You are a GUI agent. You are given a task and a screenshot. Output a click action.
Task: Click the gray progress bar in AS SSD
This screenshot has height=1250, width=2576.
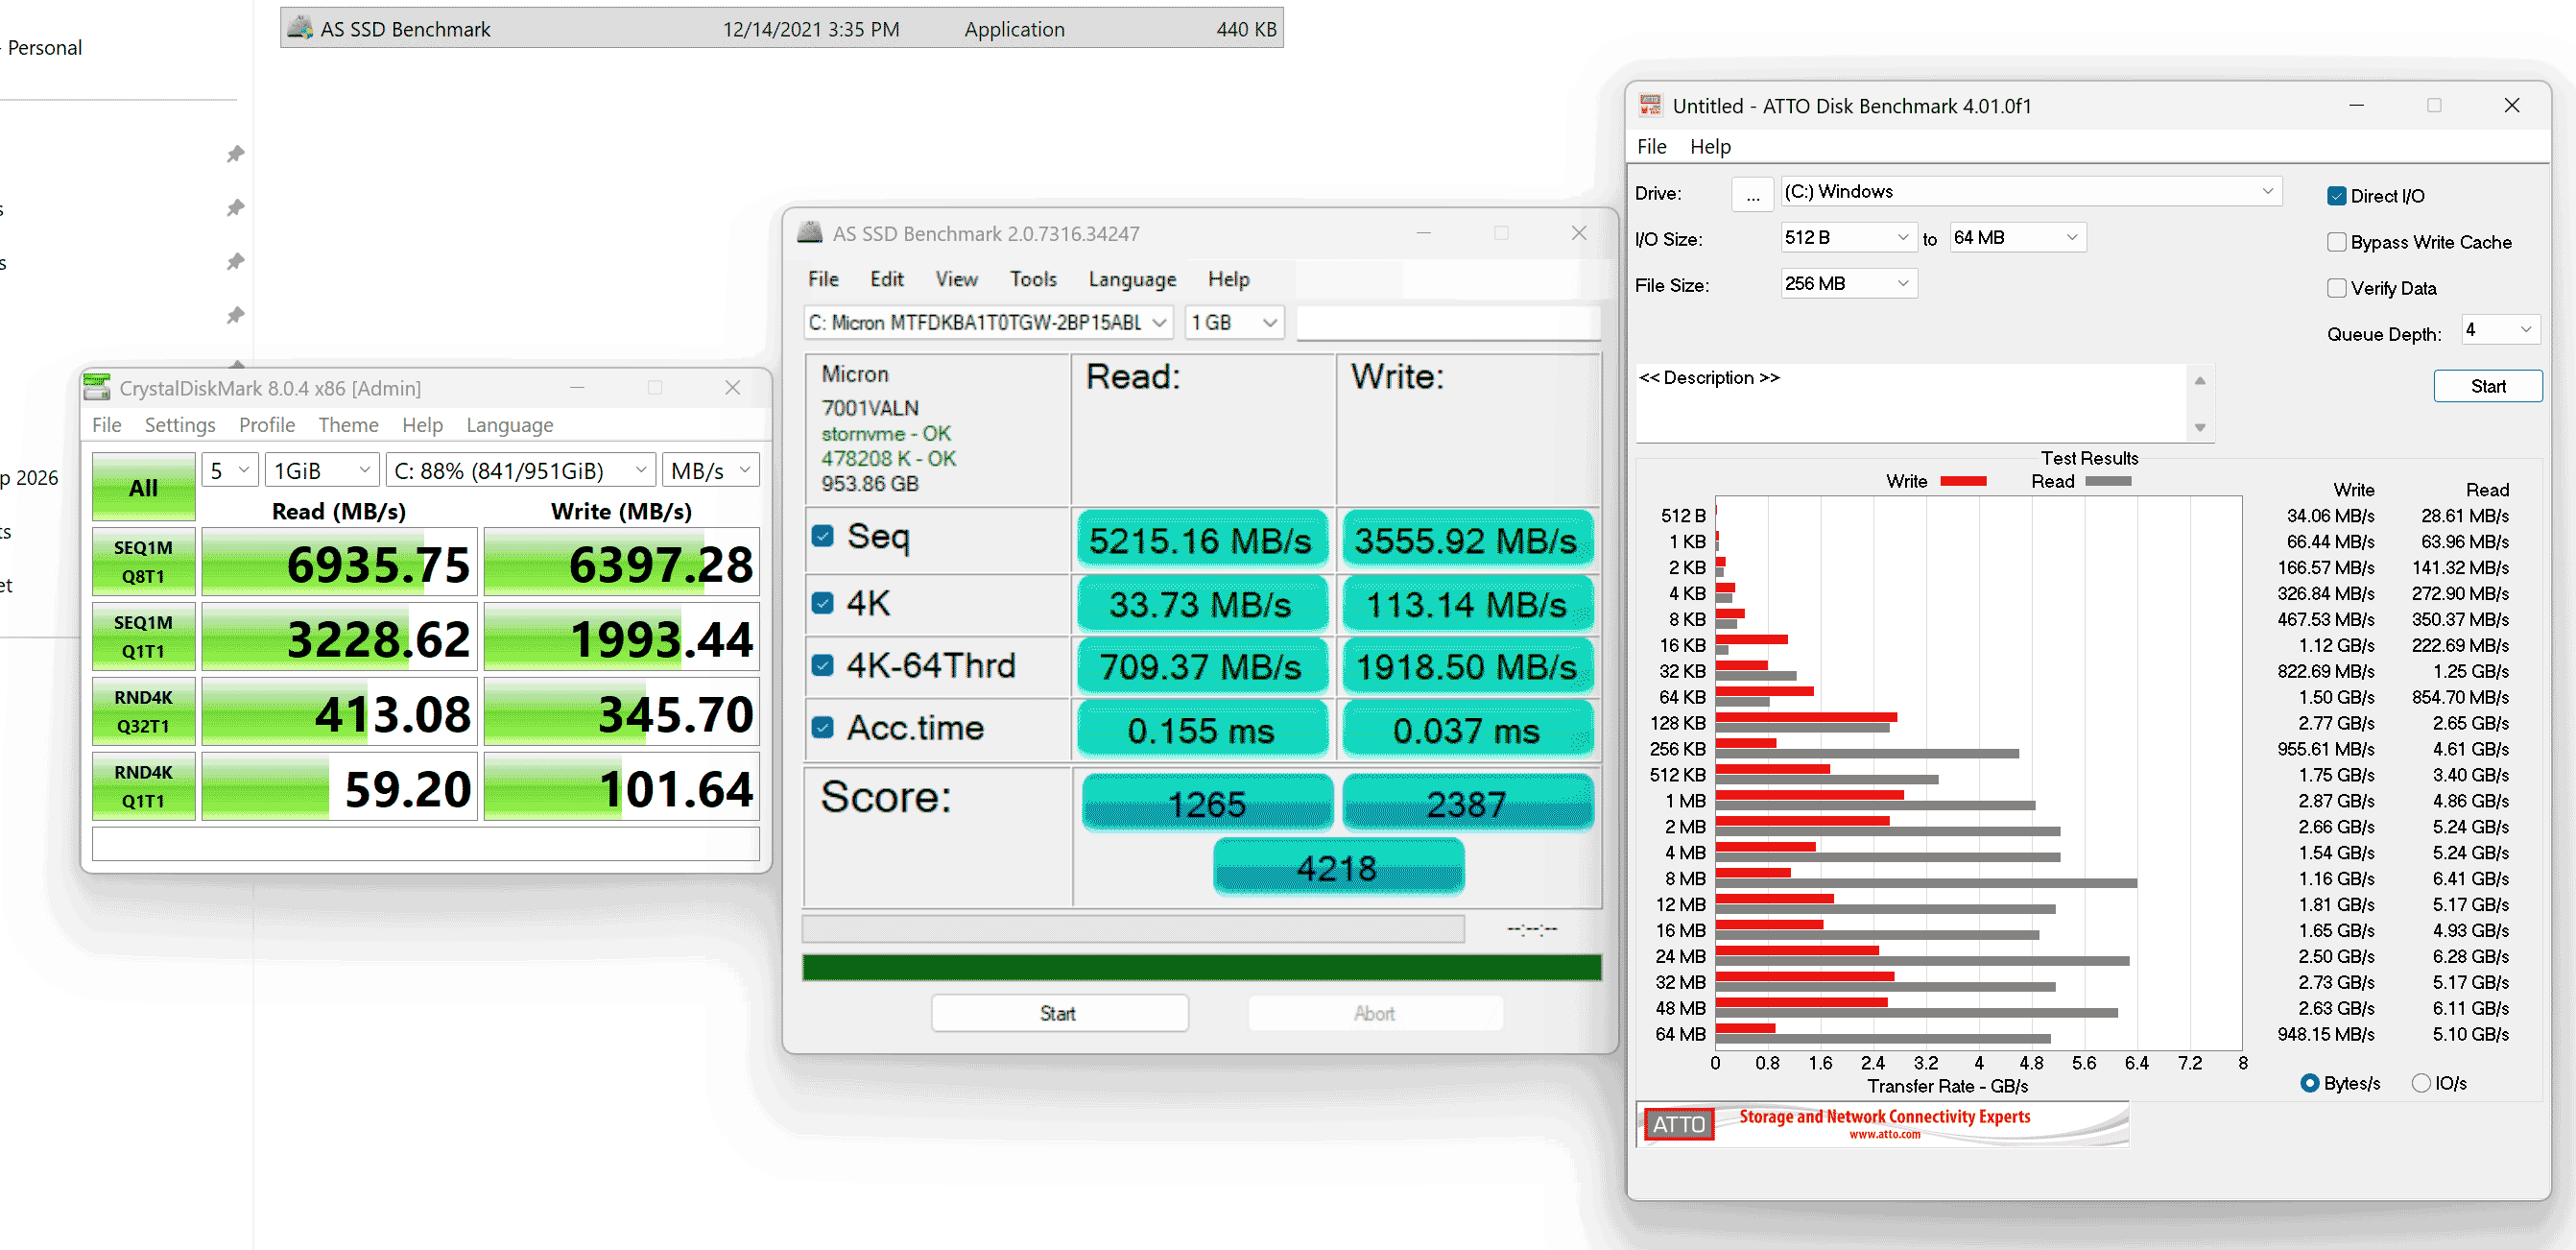[1133, 929]
